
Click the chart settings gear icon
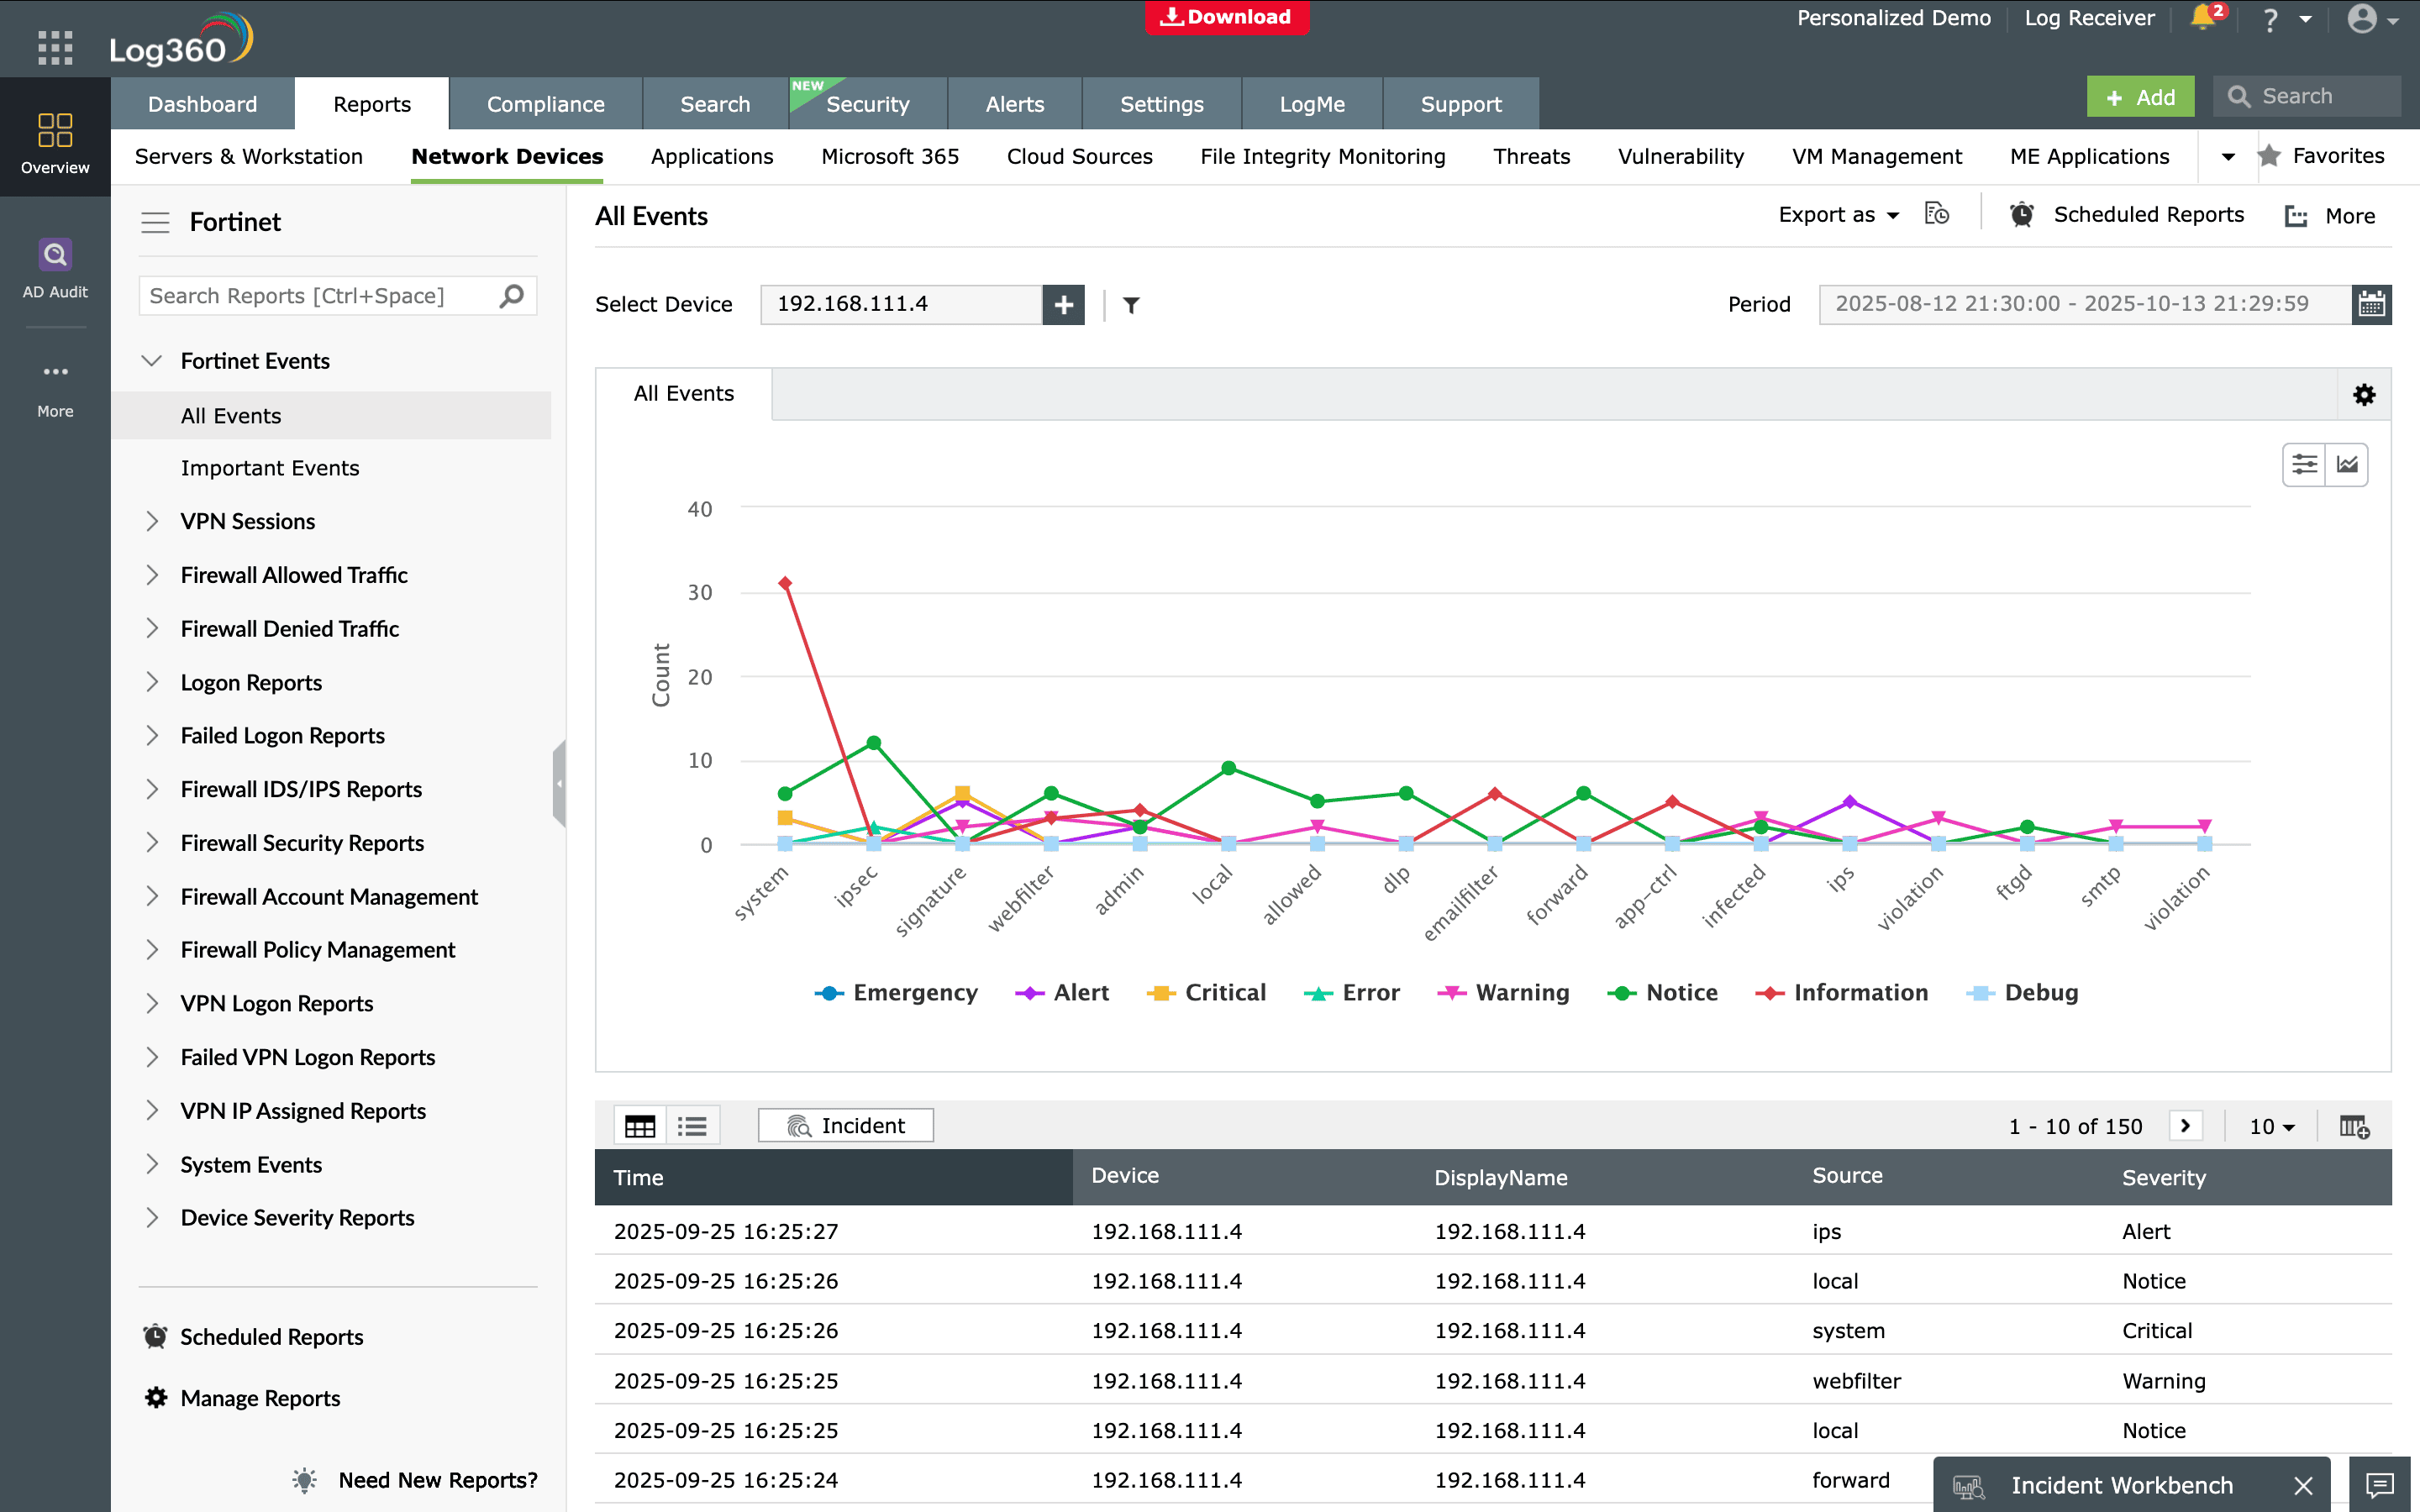coord(2363,395)
